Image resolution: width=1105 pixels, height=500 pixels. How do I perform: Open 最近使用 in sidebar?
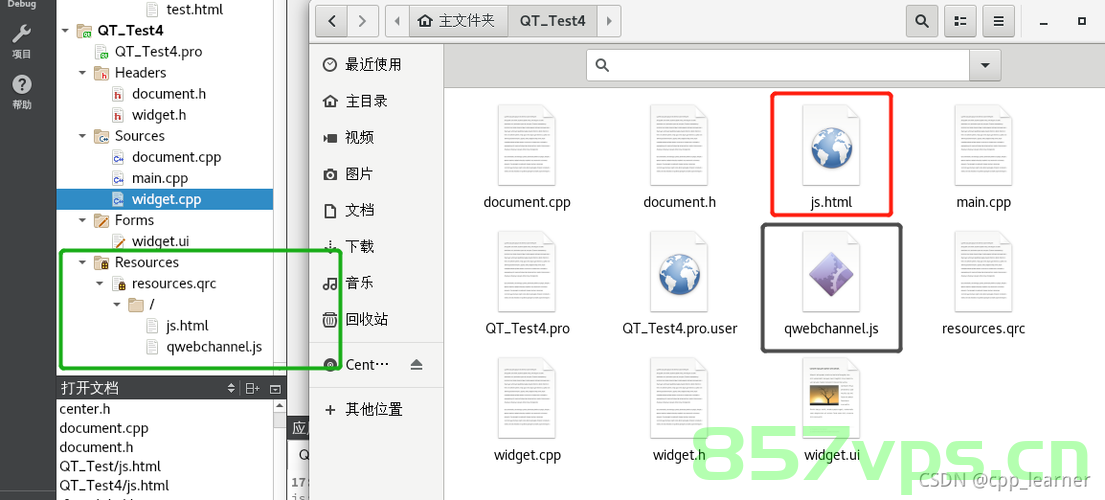tap(373, 65)
